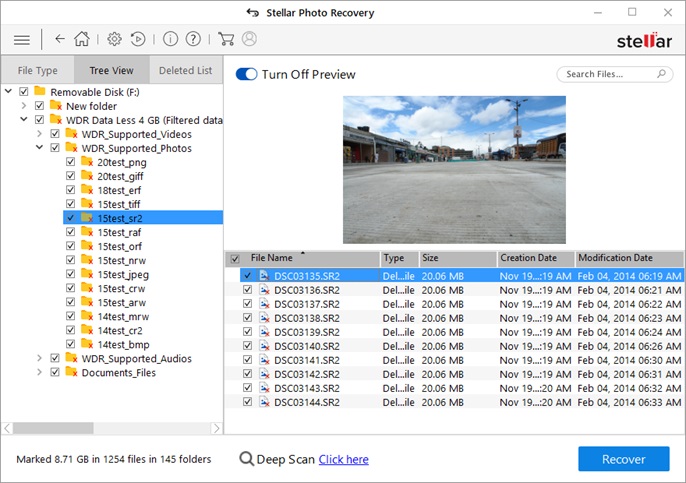686x483 pixels.
Task: Collapse the Removable Disk (F:) node
Action: pos(8,91)
